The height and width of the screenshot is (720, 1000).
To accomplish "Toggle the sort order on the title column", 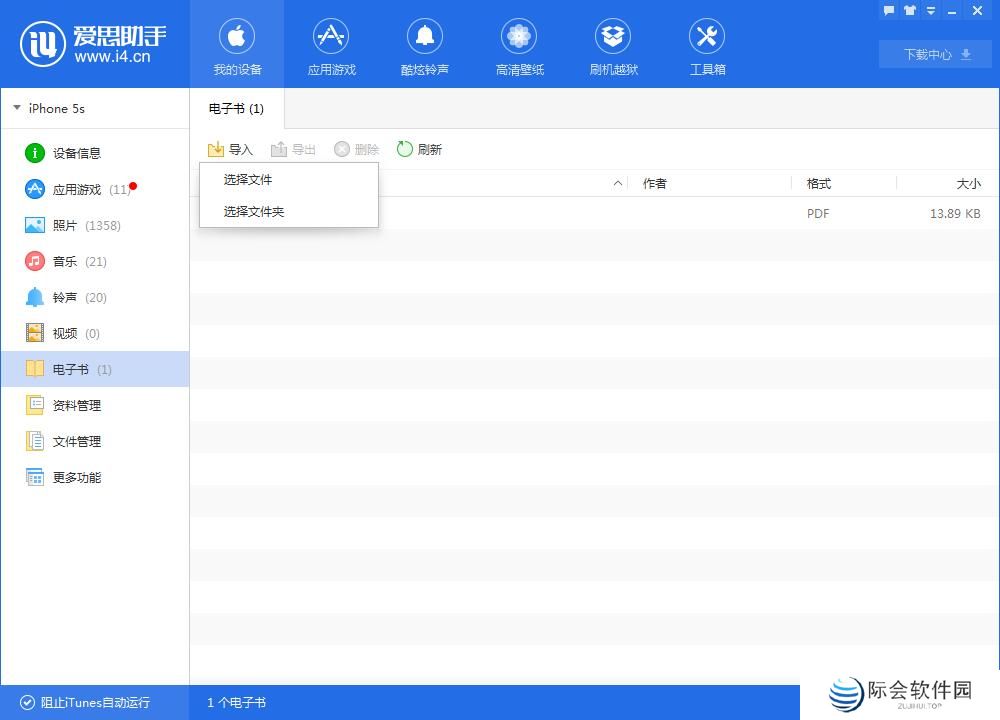I will coord(618,183).
